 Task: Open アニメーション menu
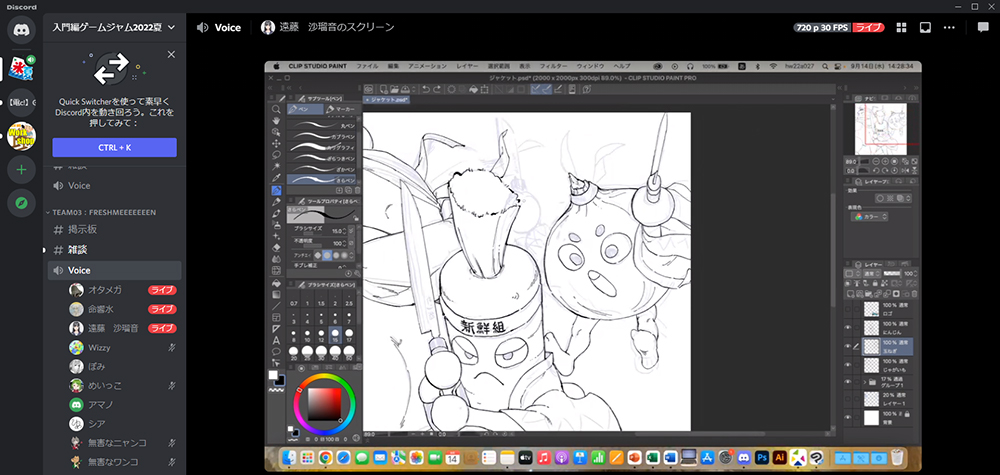point(428,66)
